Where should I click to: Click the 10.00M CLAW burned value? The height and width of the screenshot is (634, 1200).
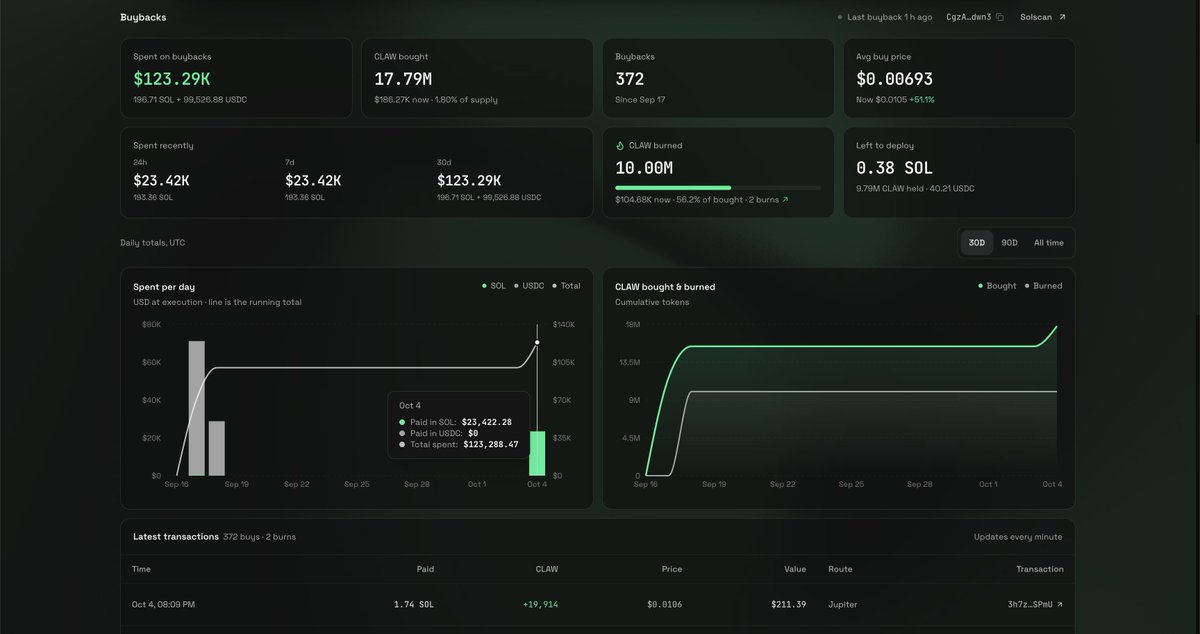(x=644, y=167)
